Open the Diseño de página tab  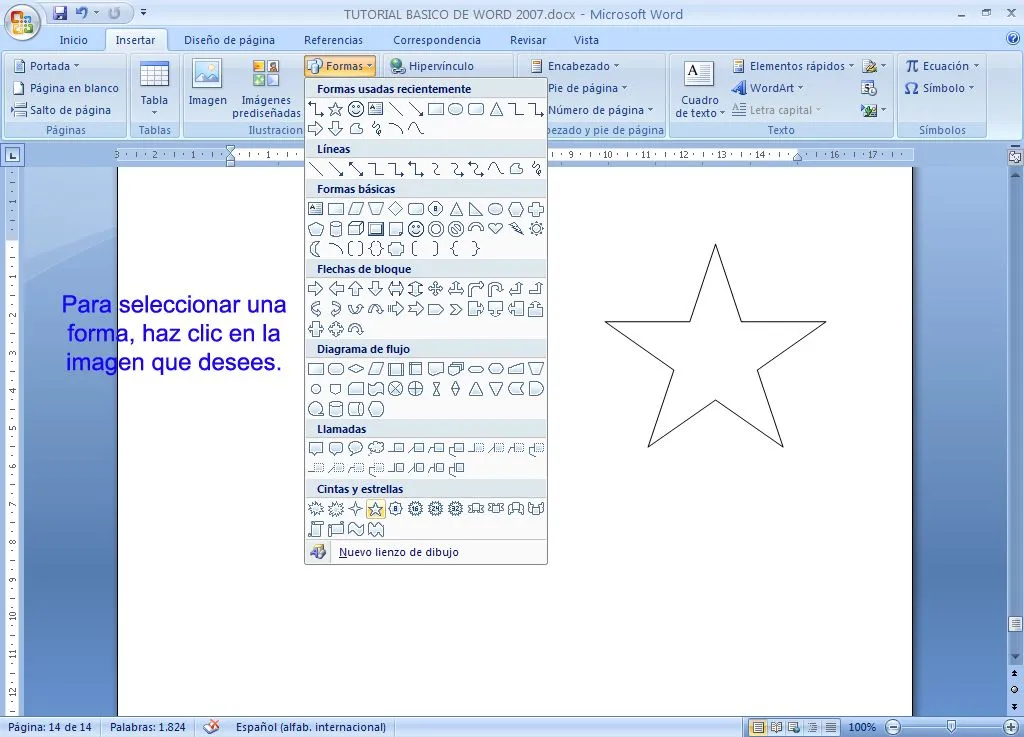click(x=229, y=40)
